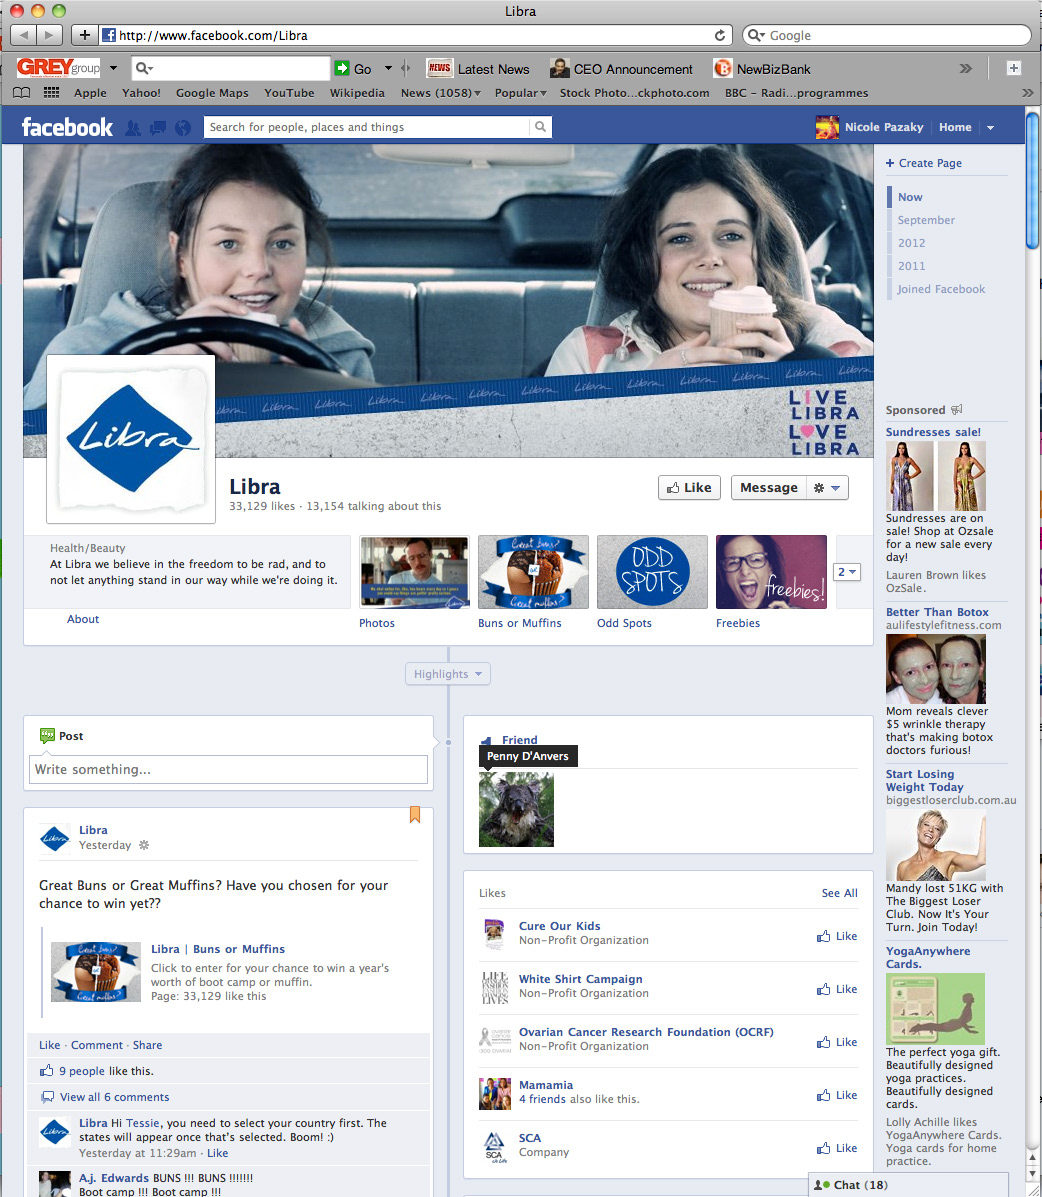
Task: Open the gear dropdown next to Message
Action: [827, 488]
